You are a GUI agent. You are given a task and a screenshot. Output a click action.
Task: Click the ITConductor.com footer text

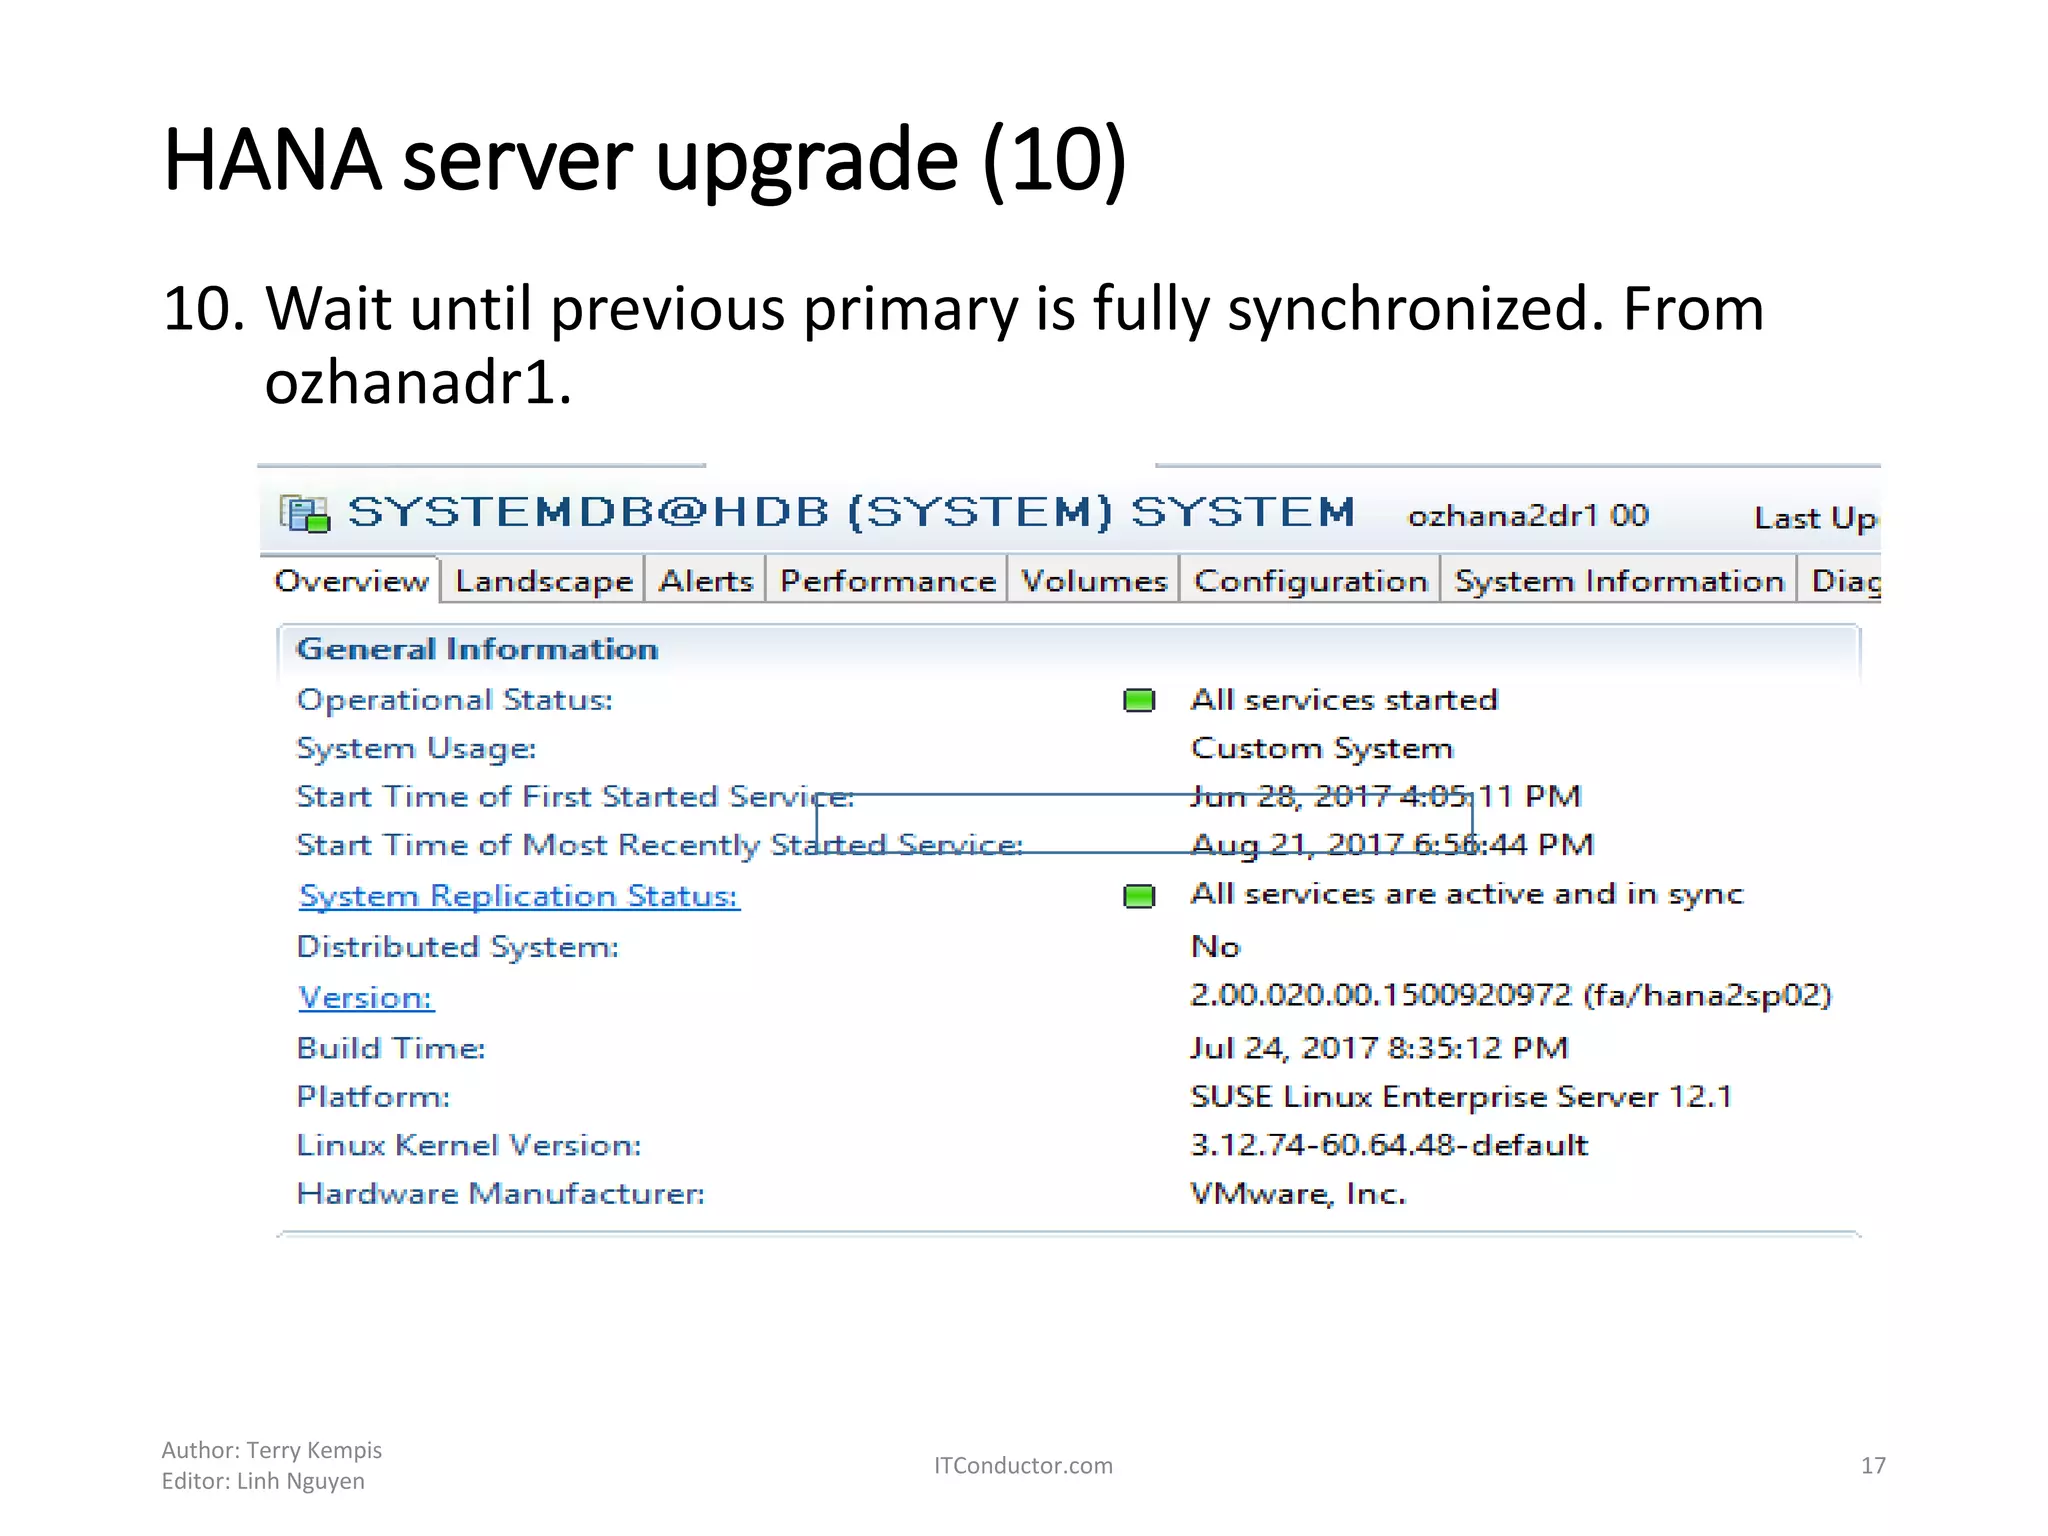coord(1023,1465)
